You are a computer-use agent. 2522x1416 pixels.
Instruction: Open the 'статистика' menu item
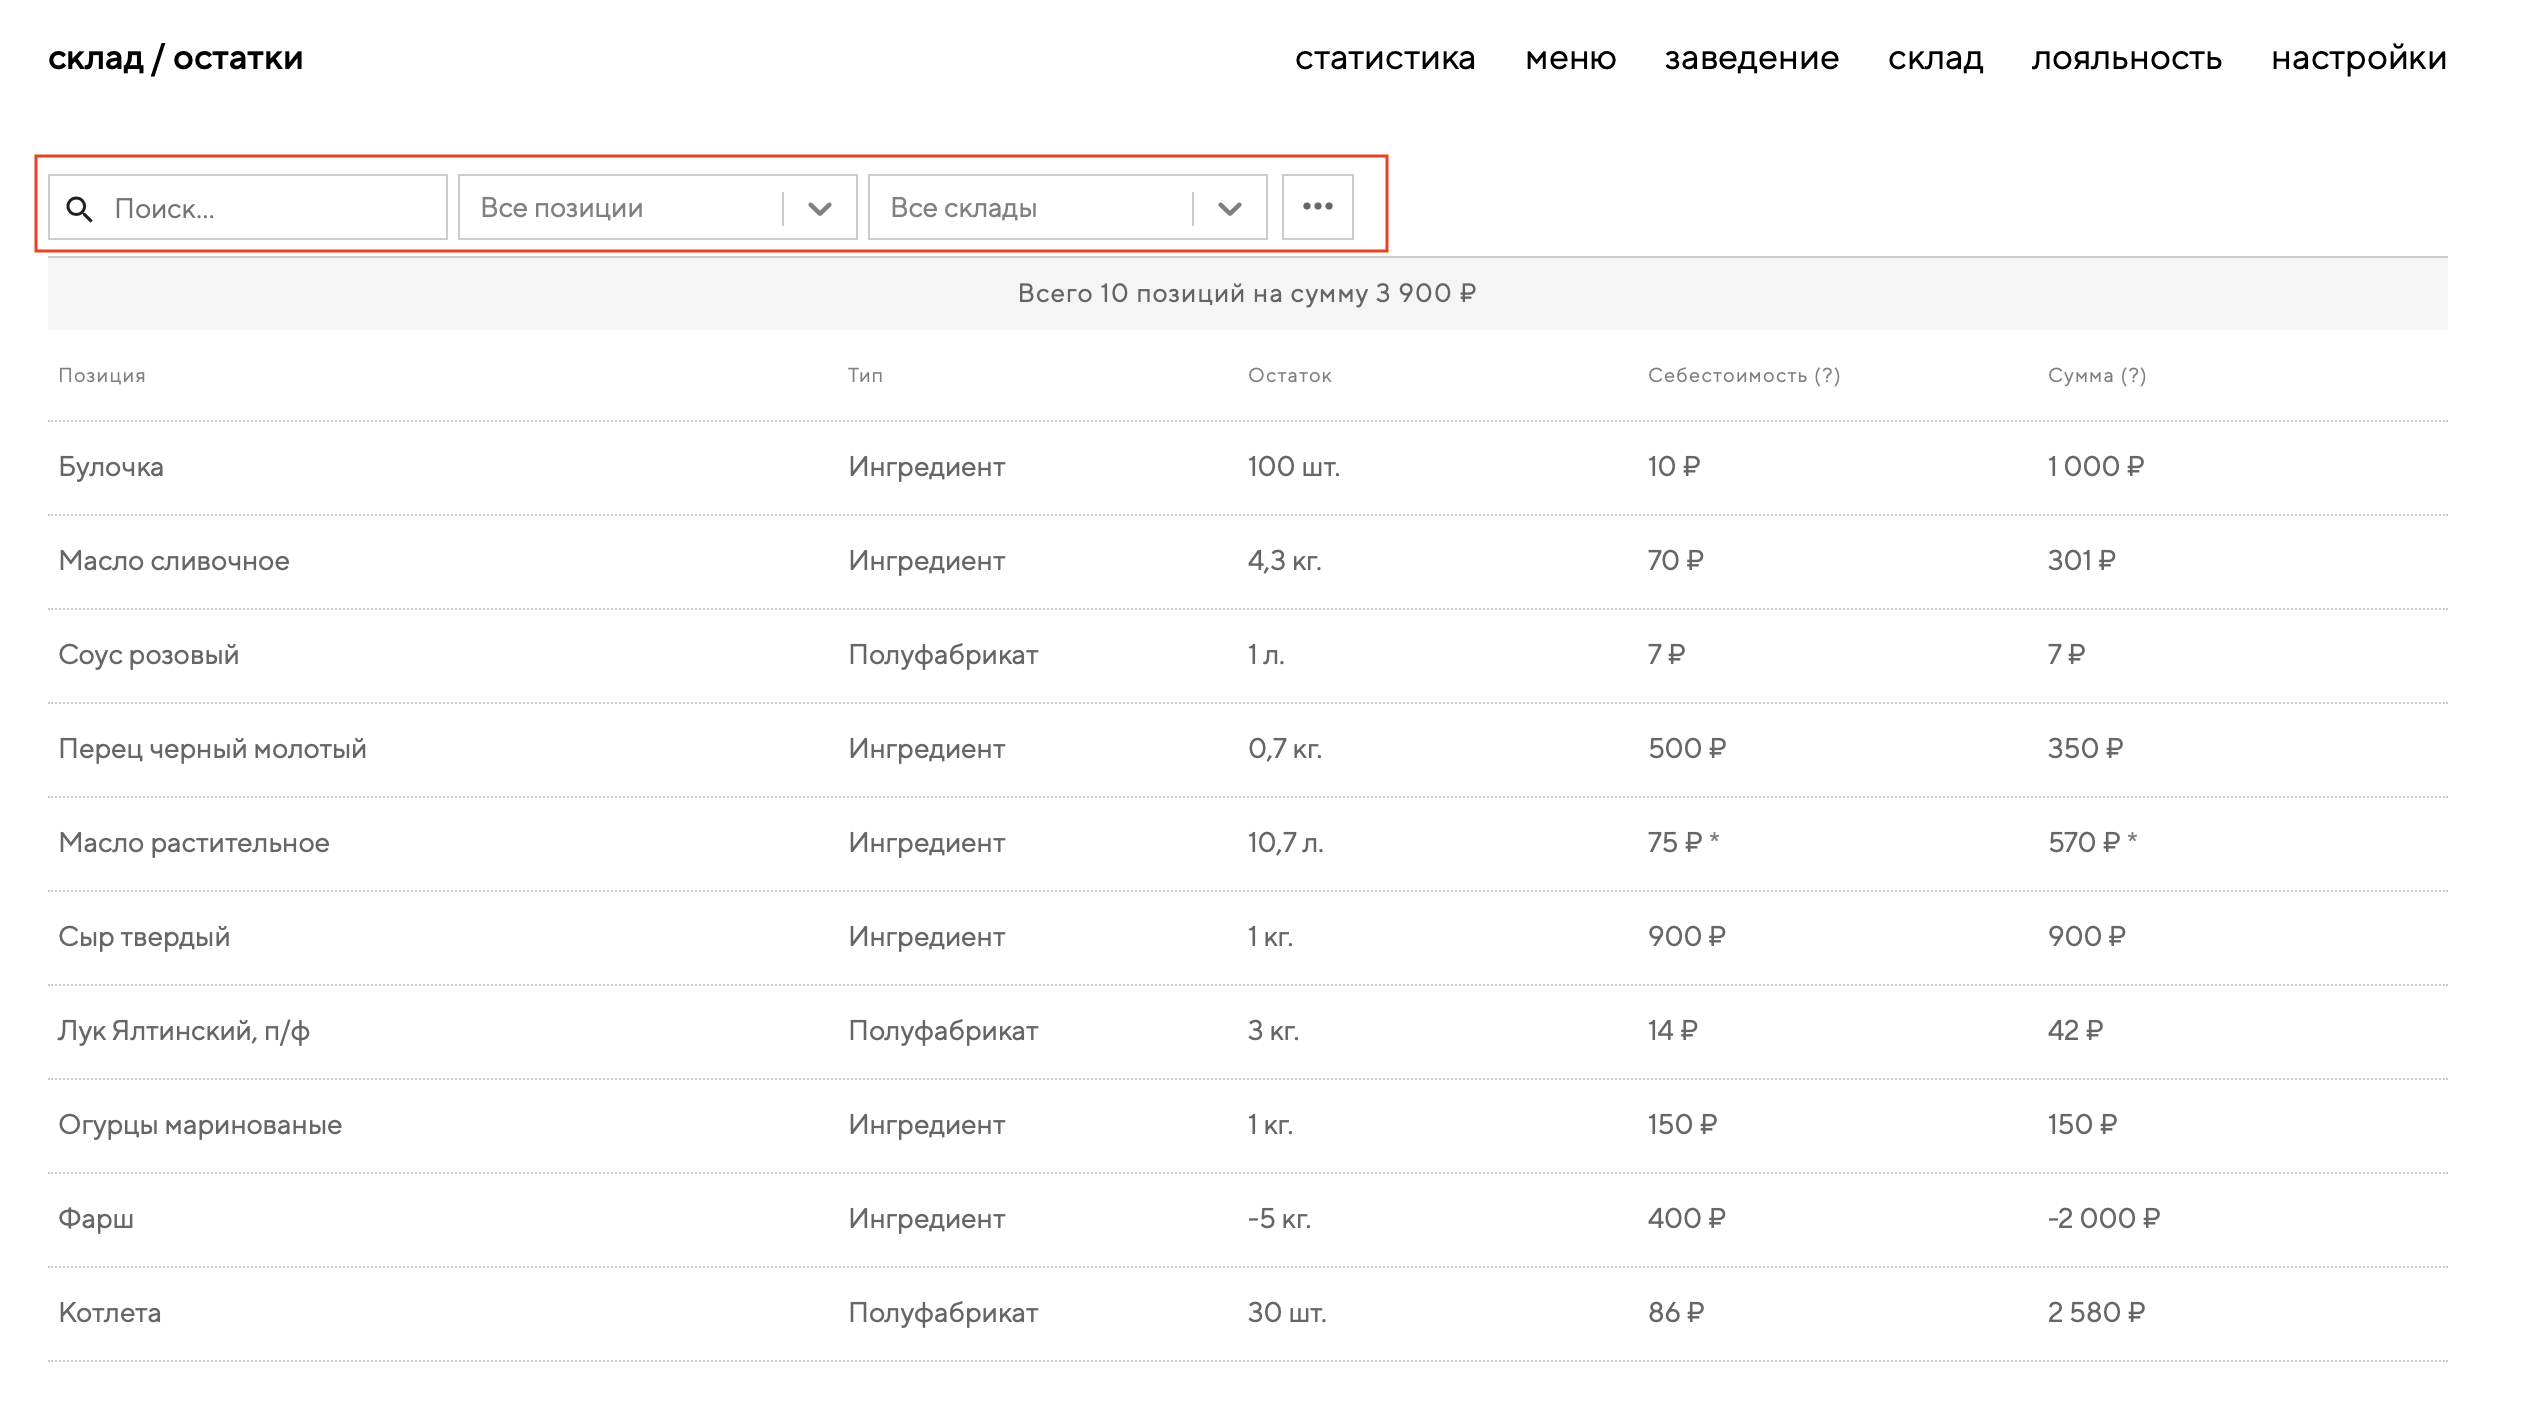point(1385,58)
